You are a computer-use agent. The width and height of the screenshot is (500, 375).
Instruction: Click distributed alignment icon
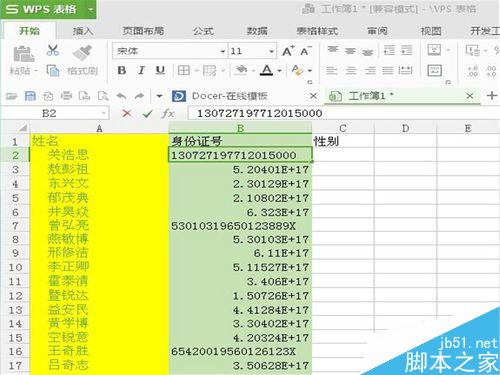[x=406, y=70]
